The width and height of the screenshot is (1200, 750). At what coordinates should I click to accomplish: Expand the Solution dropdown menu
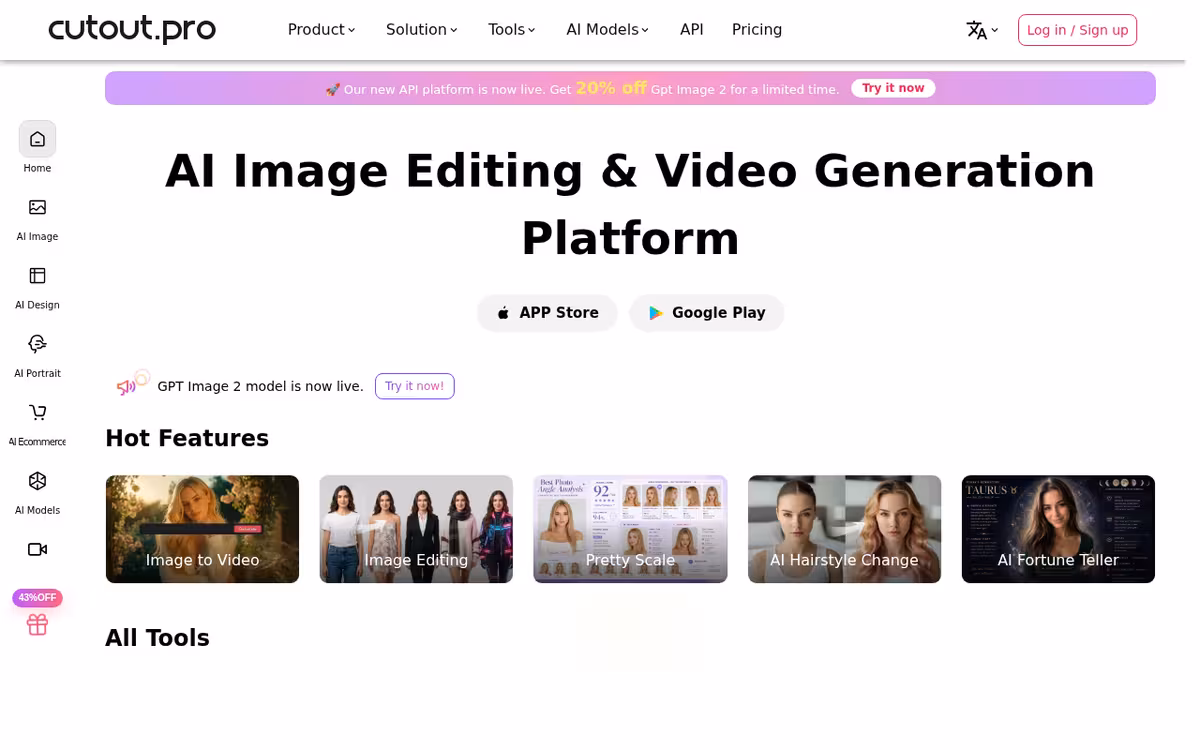point(421,30)
